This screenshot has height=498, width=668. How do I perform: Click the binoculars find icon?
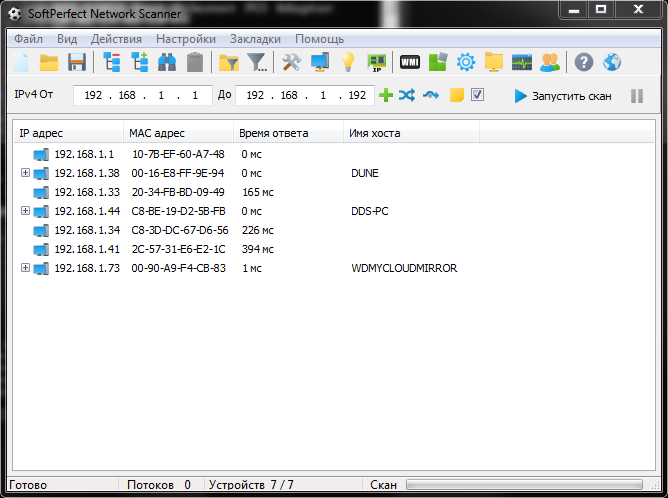click(x=167, y=63)
